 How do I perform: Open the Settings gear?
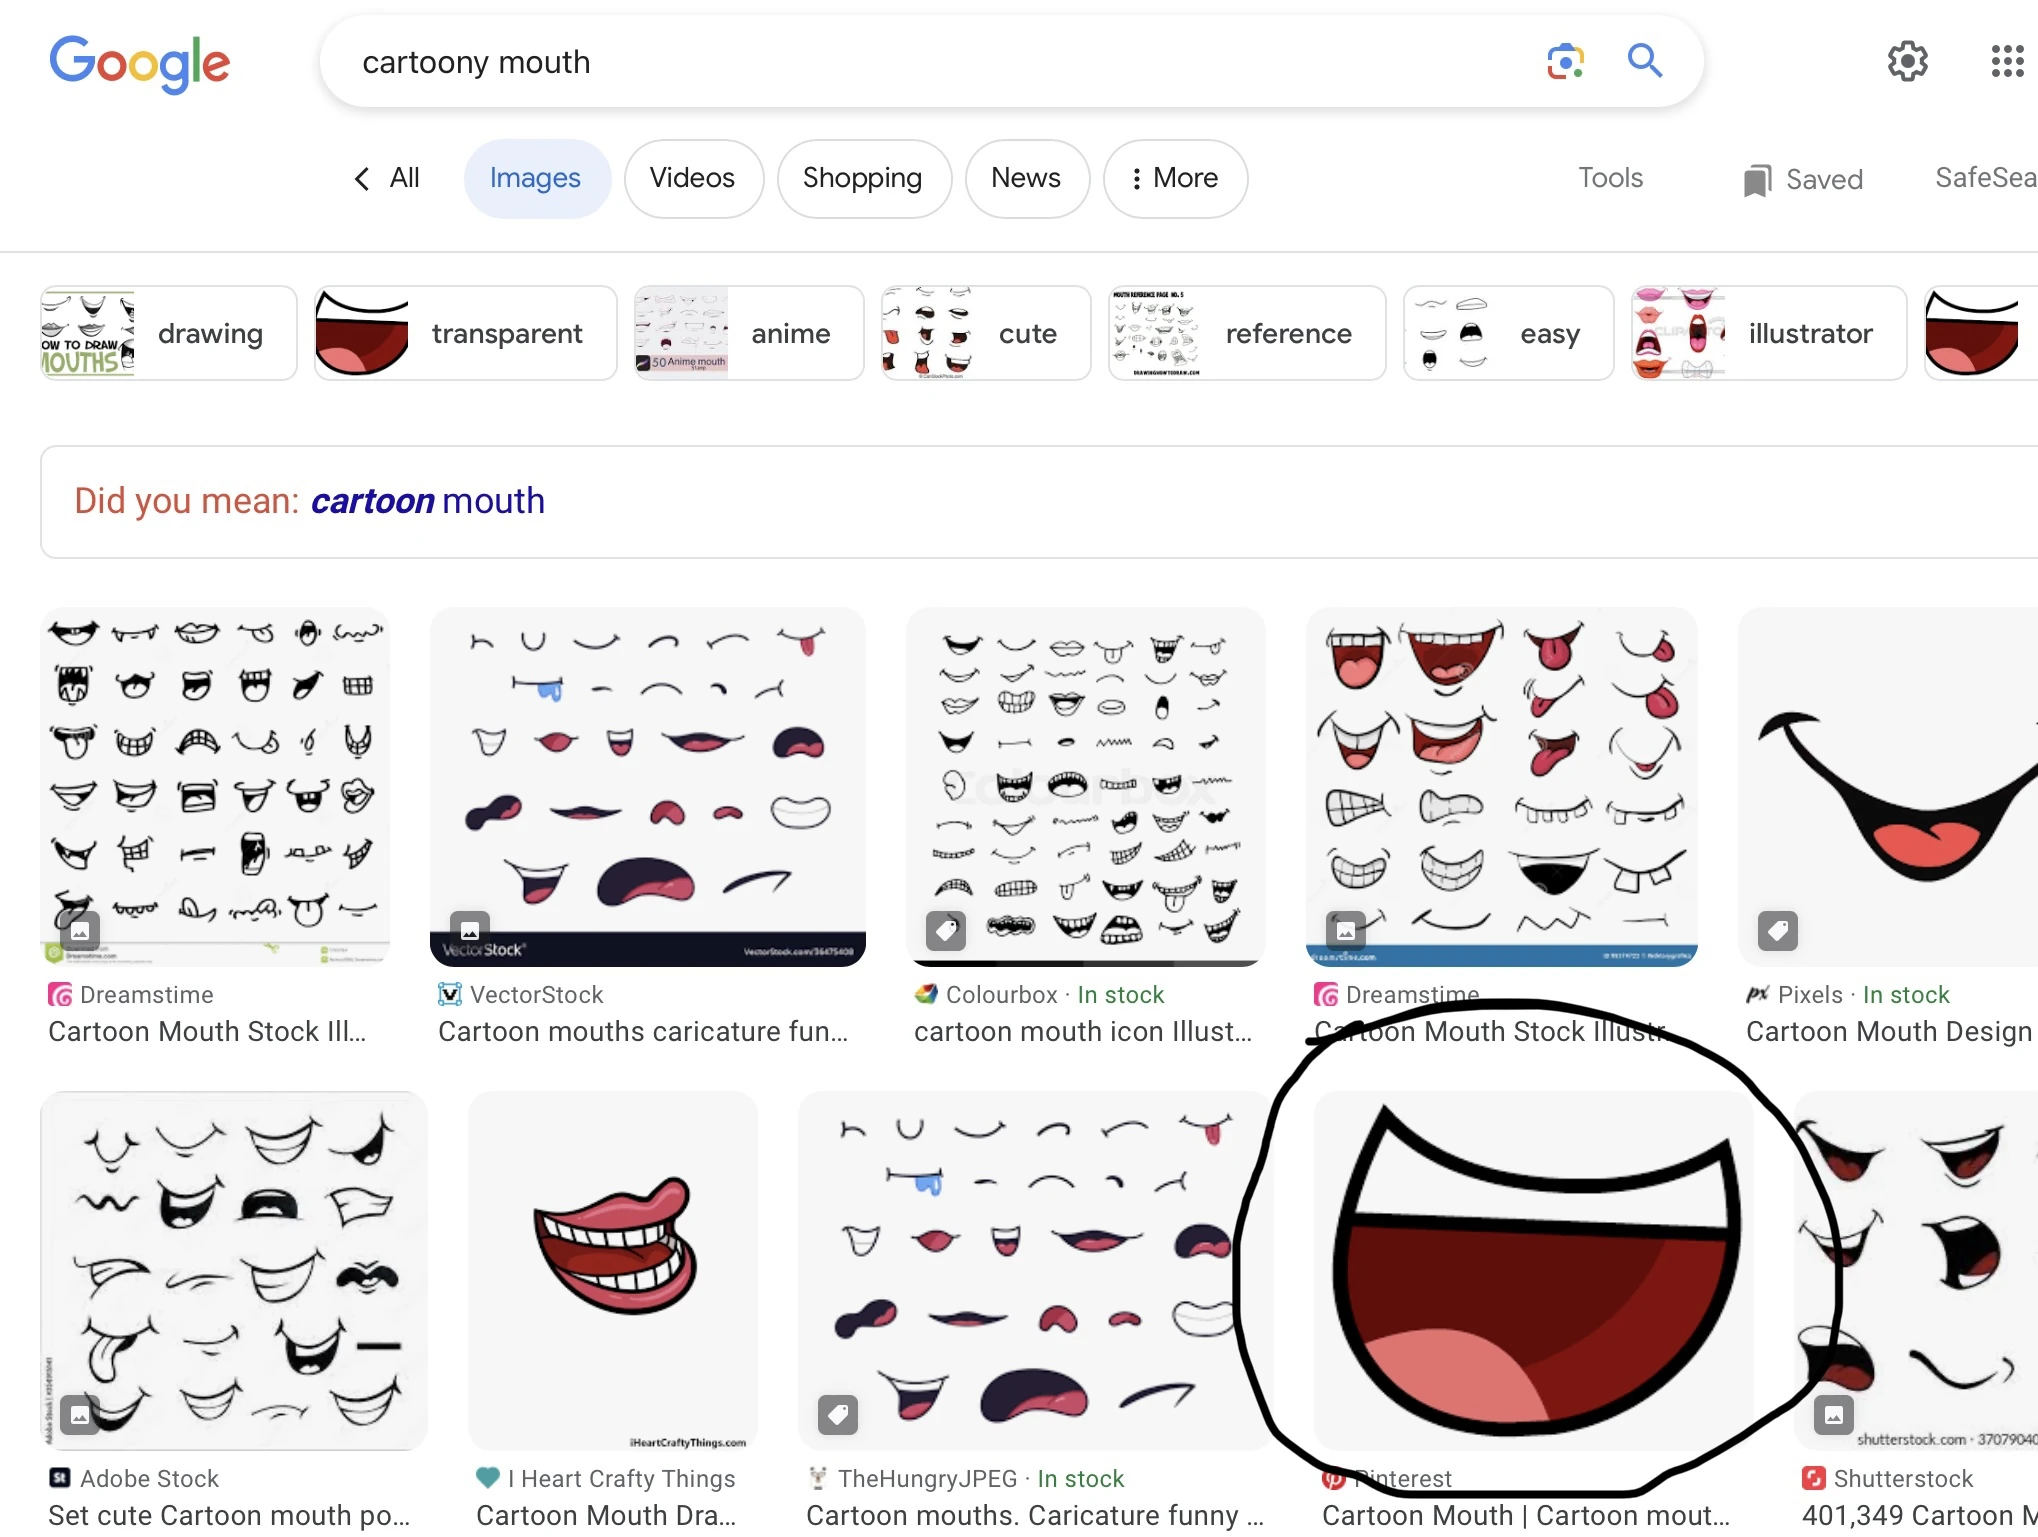[x=1908, y=61]
